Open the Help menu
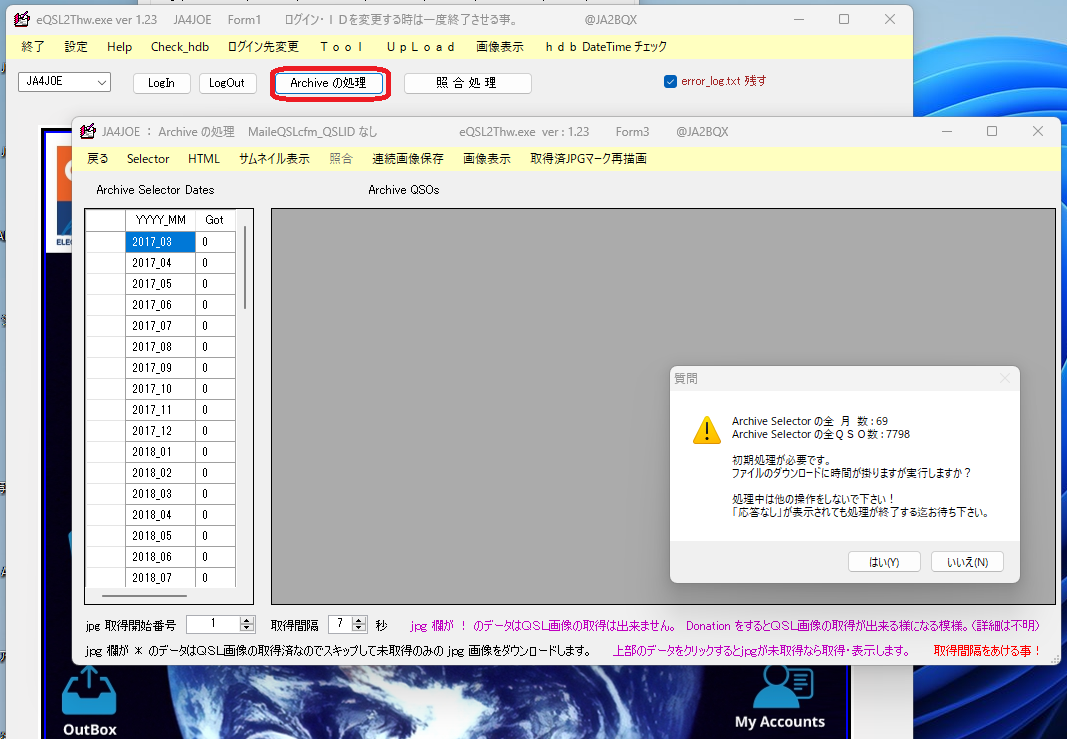This screenshot has height=739, width=1067. click(119, 46)
